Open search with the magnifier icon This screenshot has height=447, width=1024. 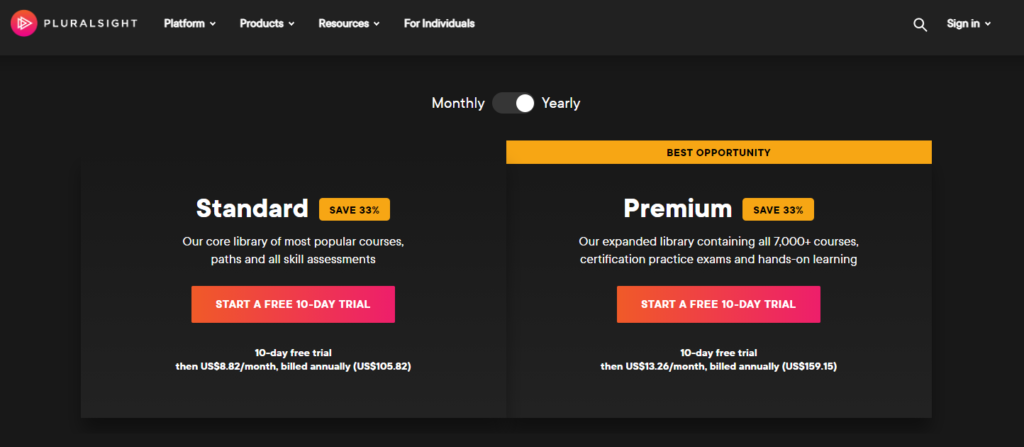point(920,24)
